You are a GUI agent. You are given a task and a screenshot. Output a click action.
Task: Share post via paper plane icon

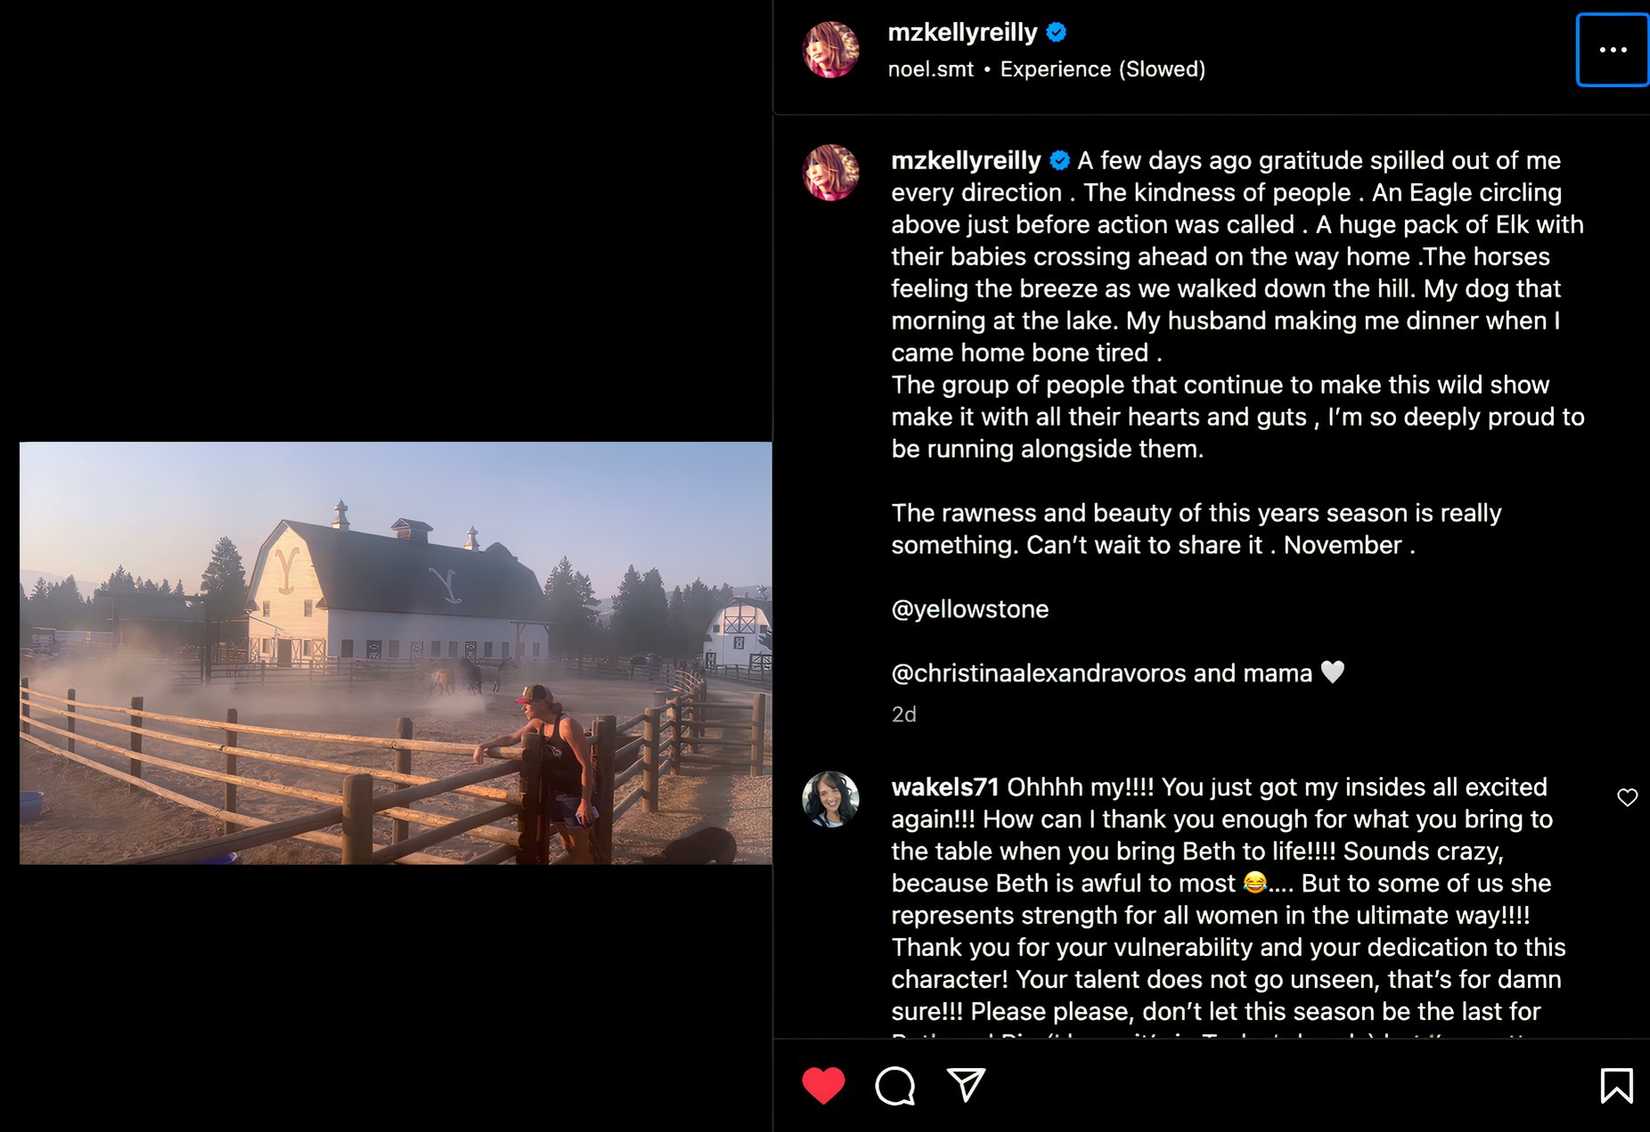tap(966, 1085)
